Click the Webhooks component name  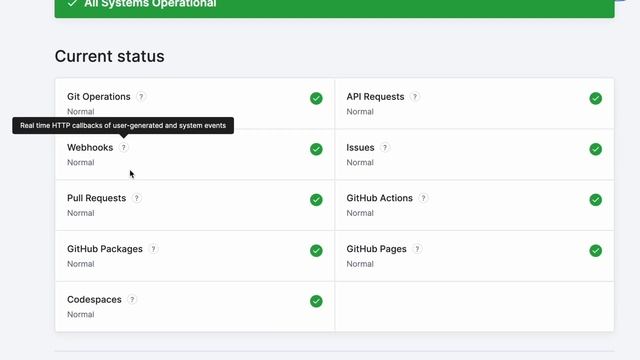(90, 147)
